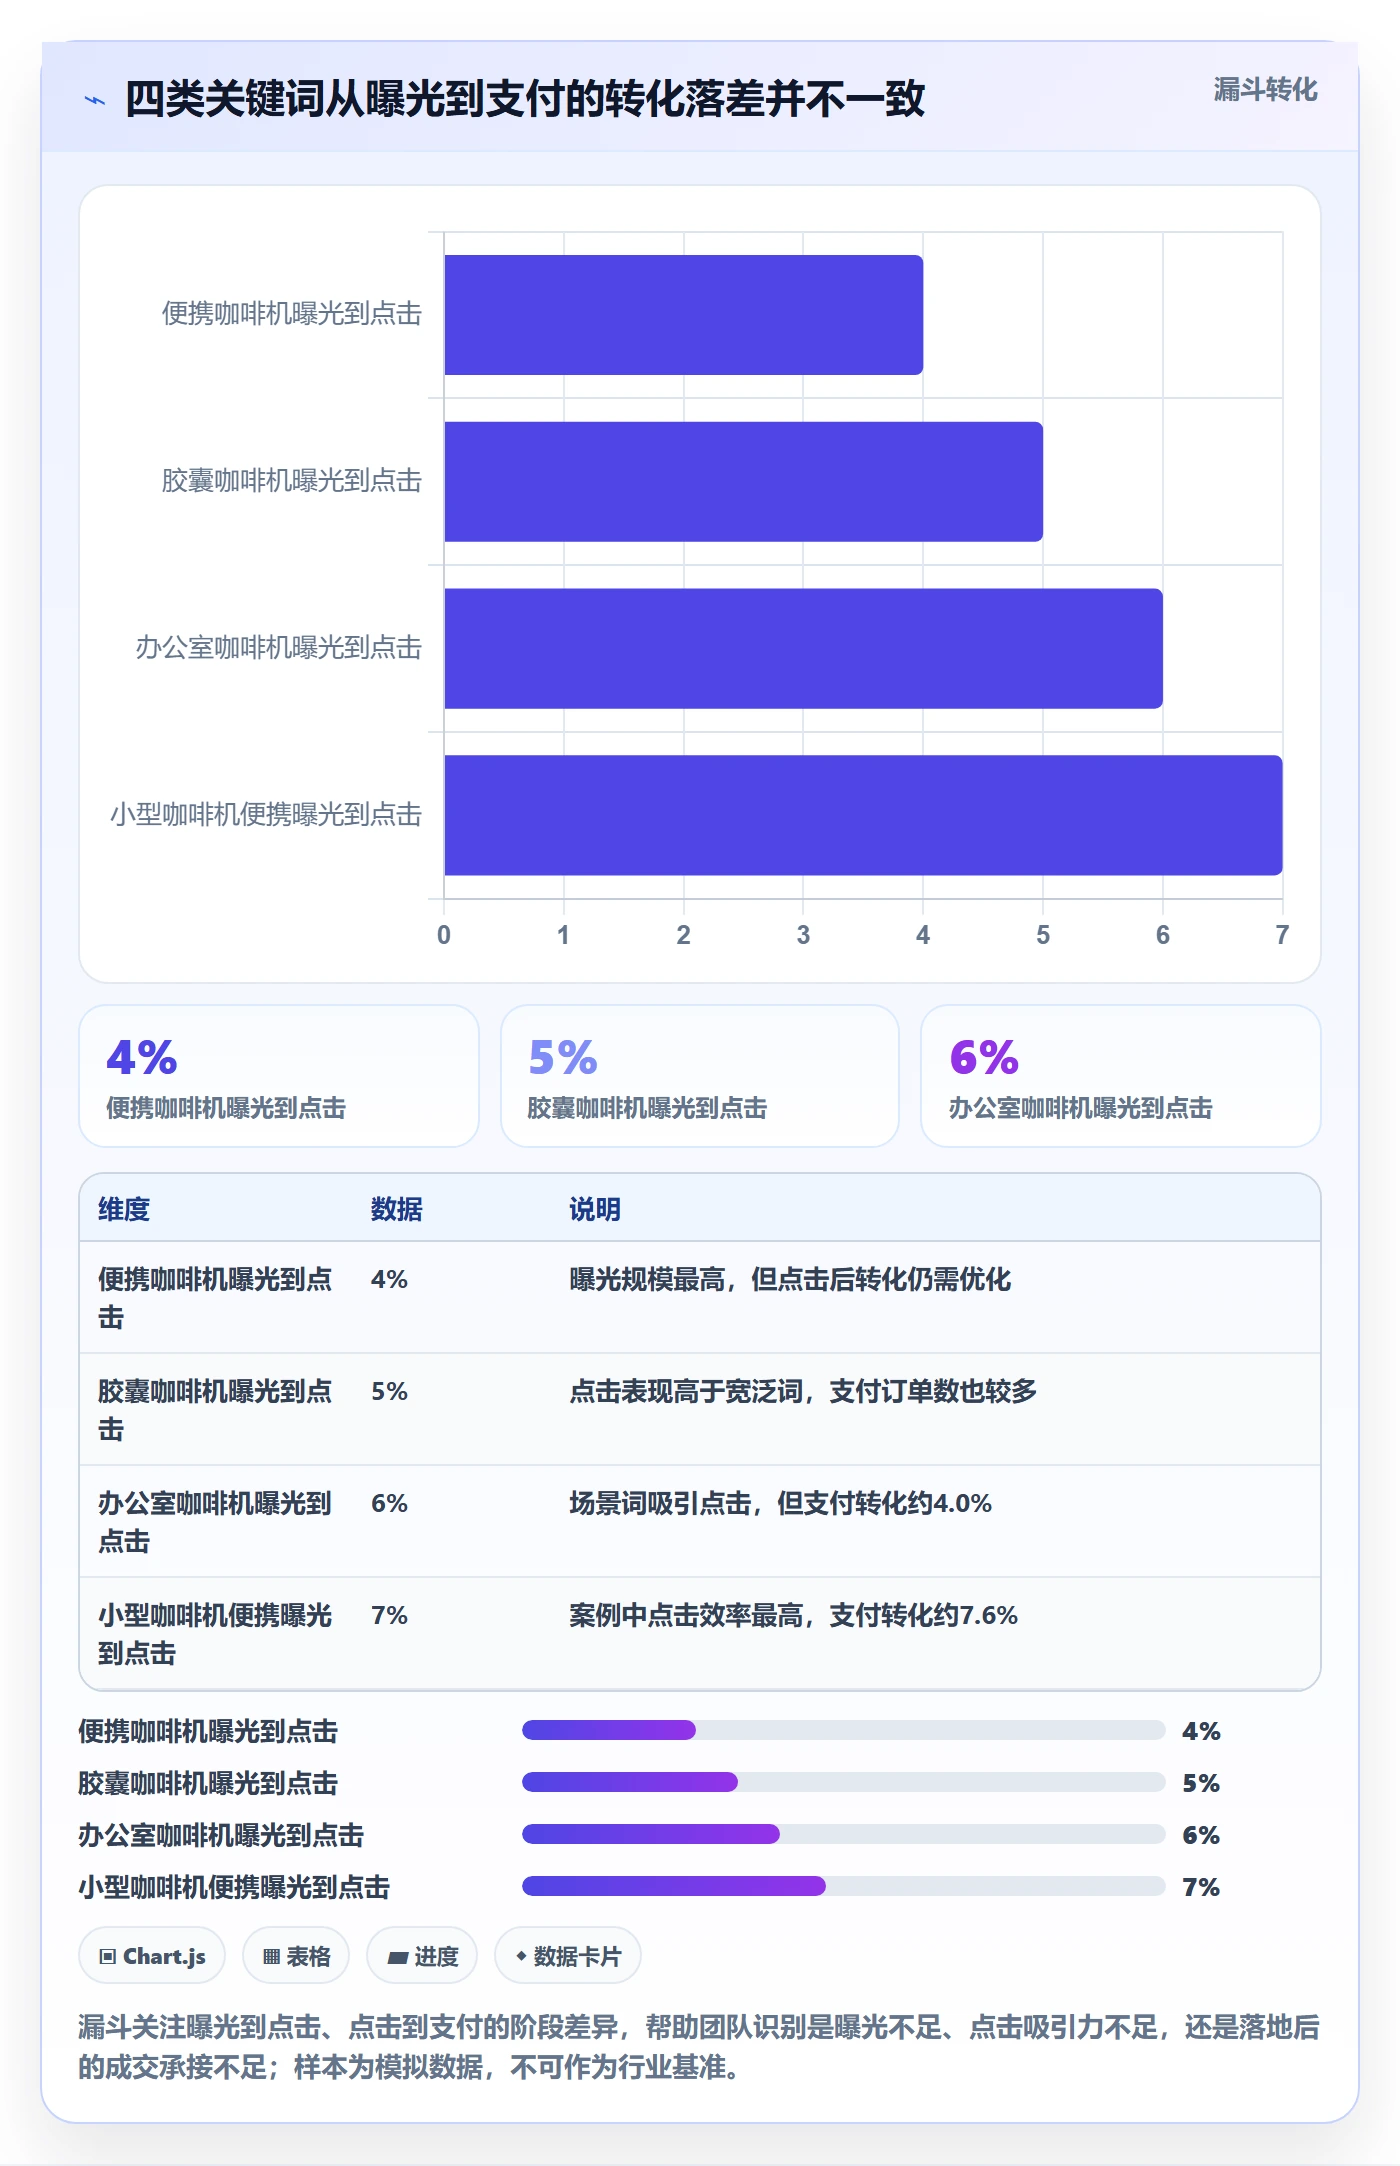Viewport: 1400px width, 2166px height.
Task: Click description 曝光规模最高，但点击后转化仍需优化
Action: [x=790, y=1279]
